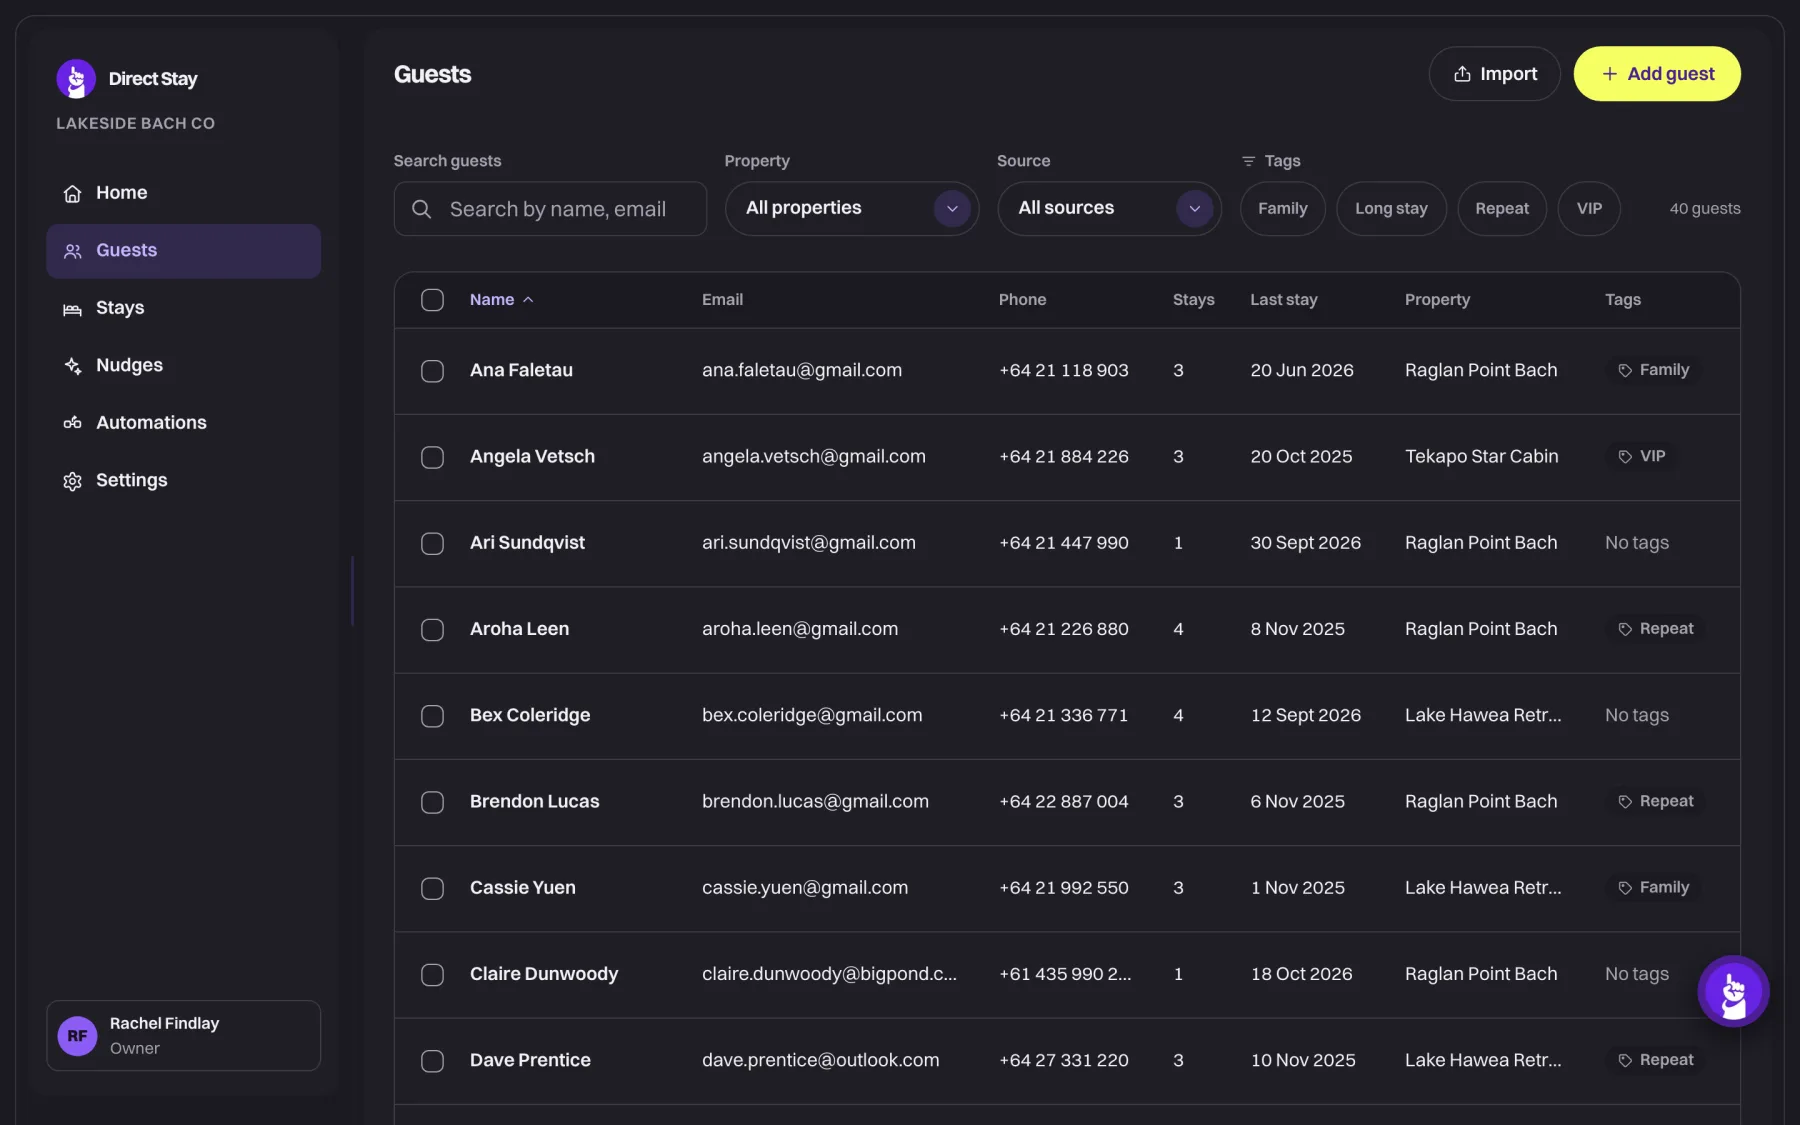
Task: Click the Direct Stay logo icon
Action: (76, 79)
